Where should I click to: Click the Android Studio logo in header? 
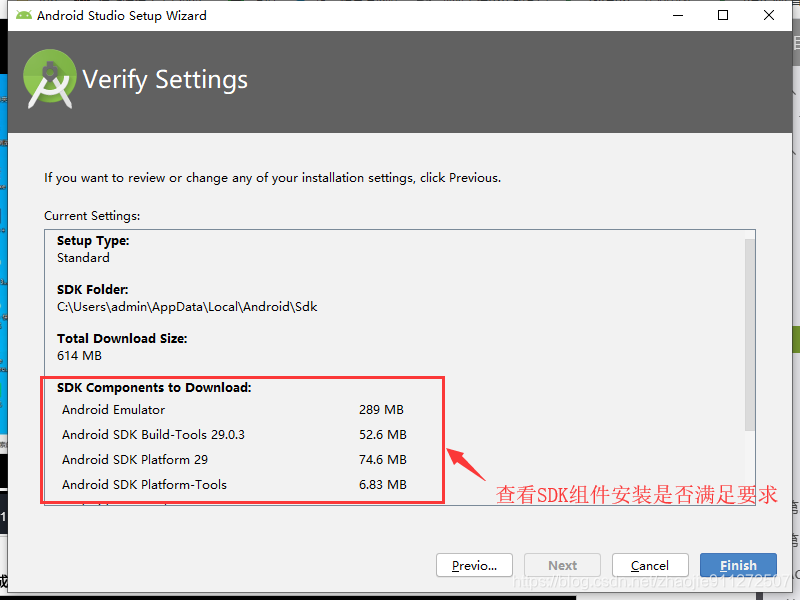(49, 79)
